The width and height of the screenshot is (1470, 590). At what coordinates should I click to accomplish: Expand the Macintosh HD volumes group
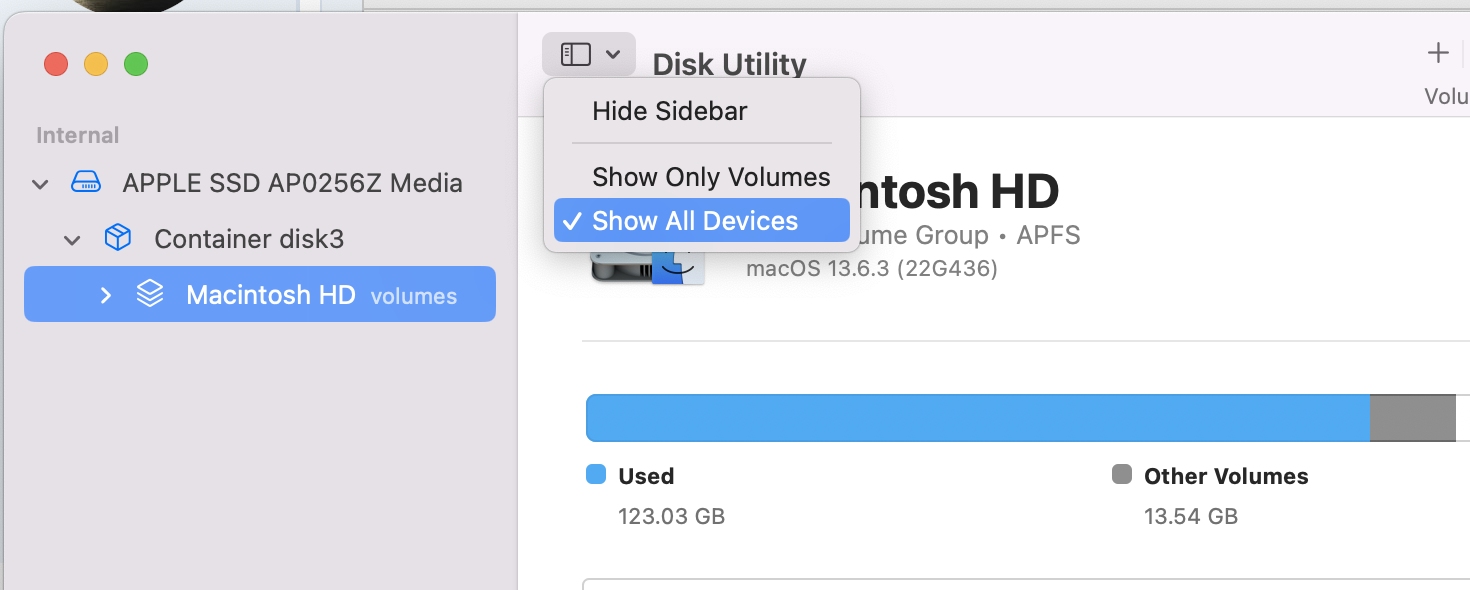(x=105, y=295)
